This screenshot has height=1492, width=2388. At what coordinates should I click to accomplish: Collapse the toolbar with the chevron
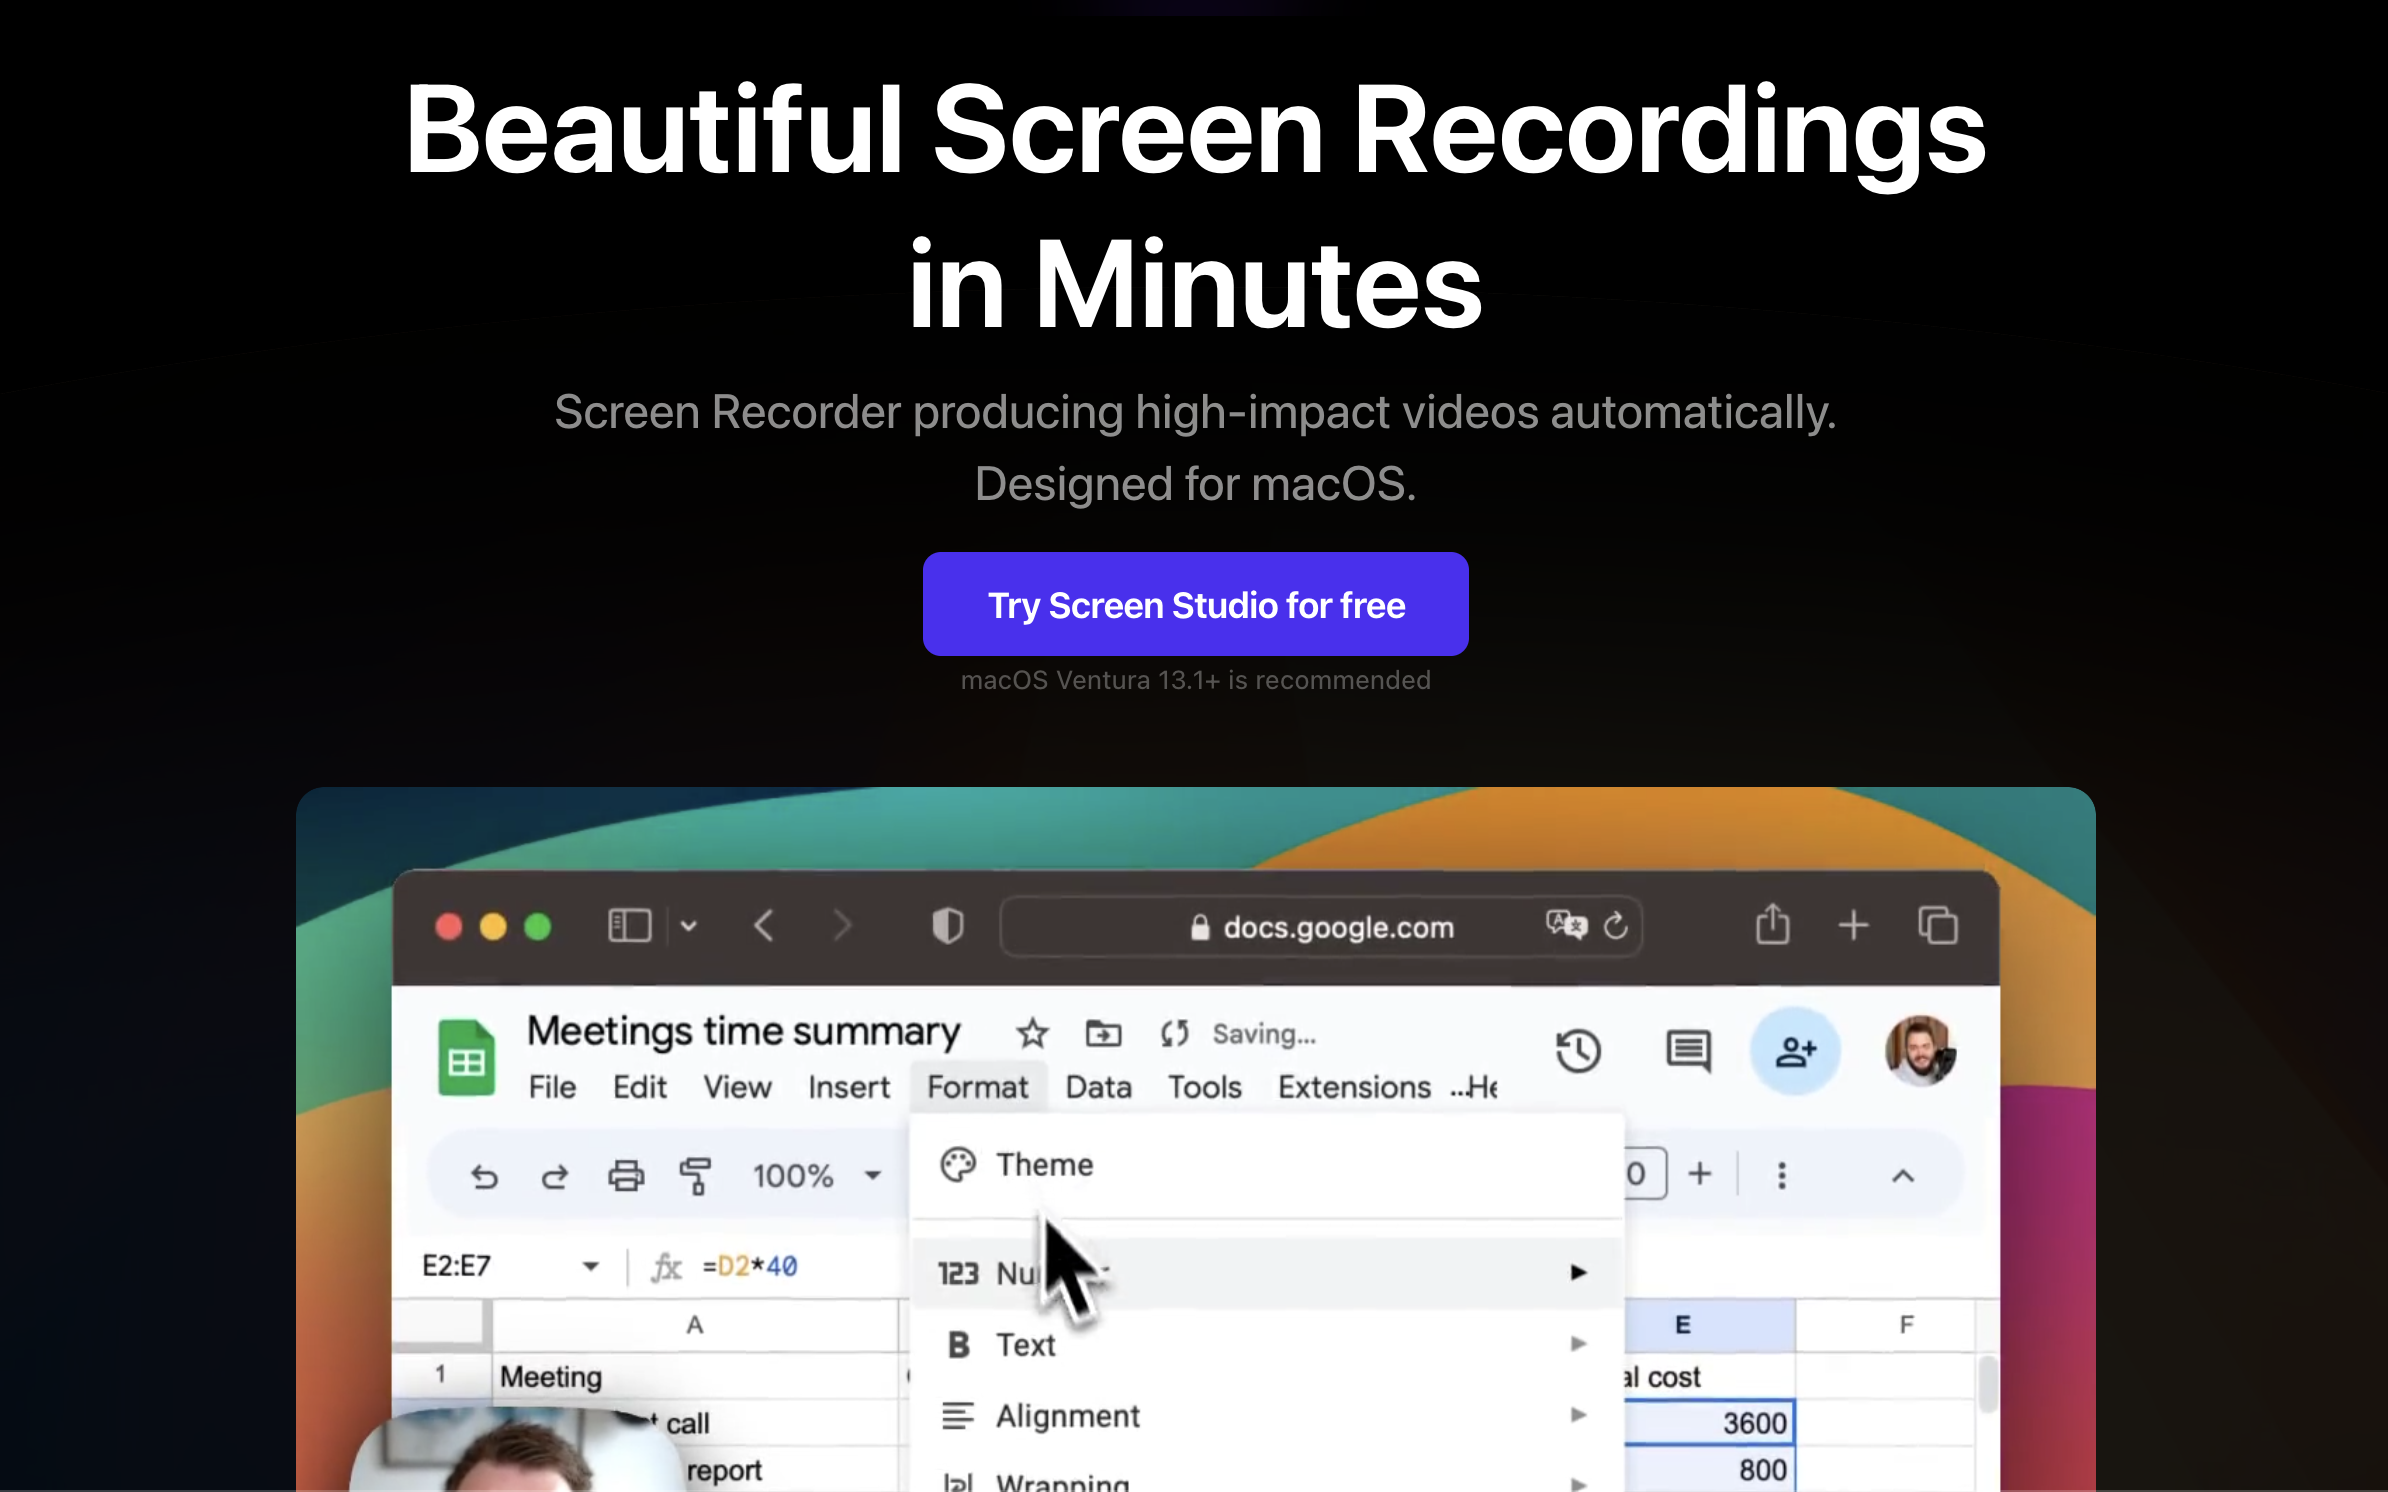tap(1902, 1175)
